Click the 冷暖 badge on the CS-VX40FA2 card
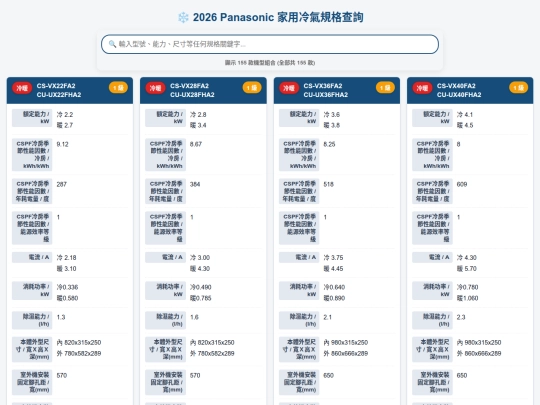 click(x=422, y=88)
